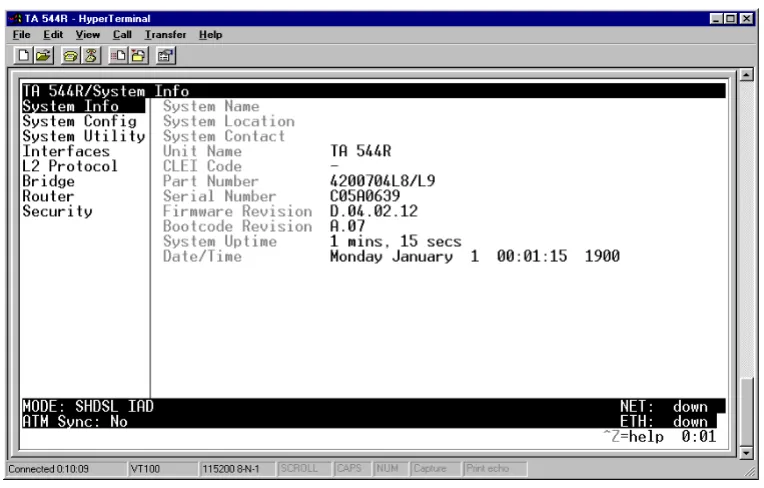Click Firmware Revision value D.04.02.12
The height and width of the screenshot is (488, 764).
tap(374, 211)
